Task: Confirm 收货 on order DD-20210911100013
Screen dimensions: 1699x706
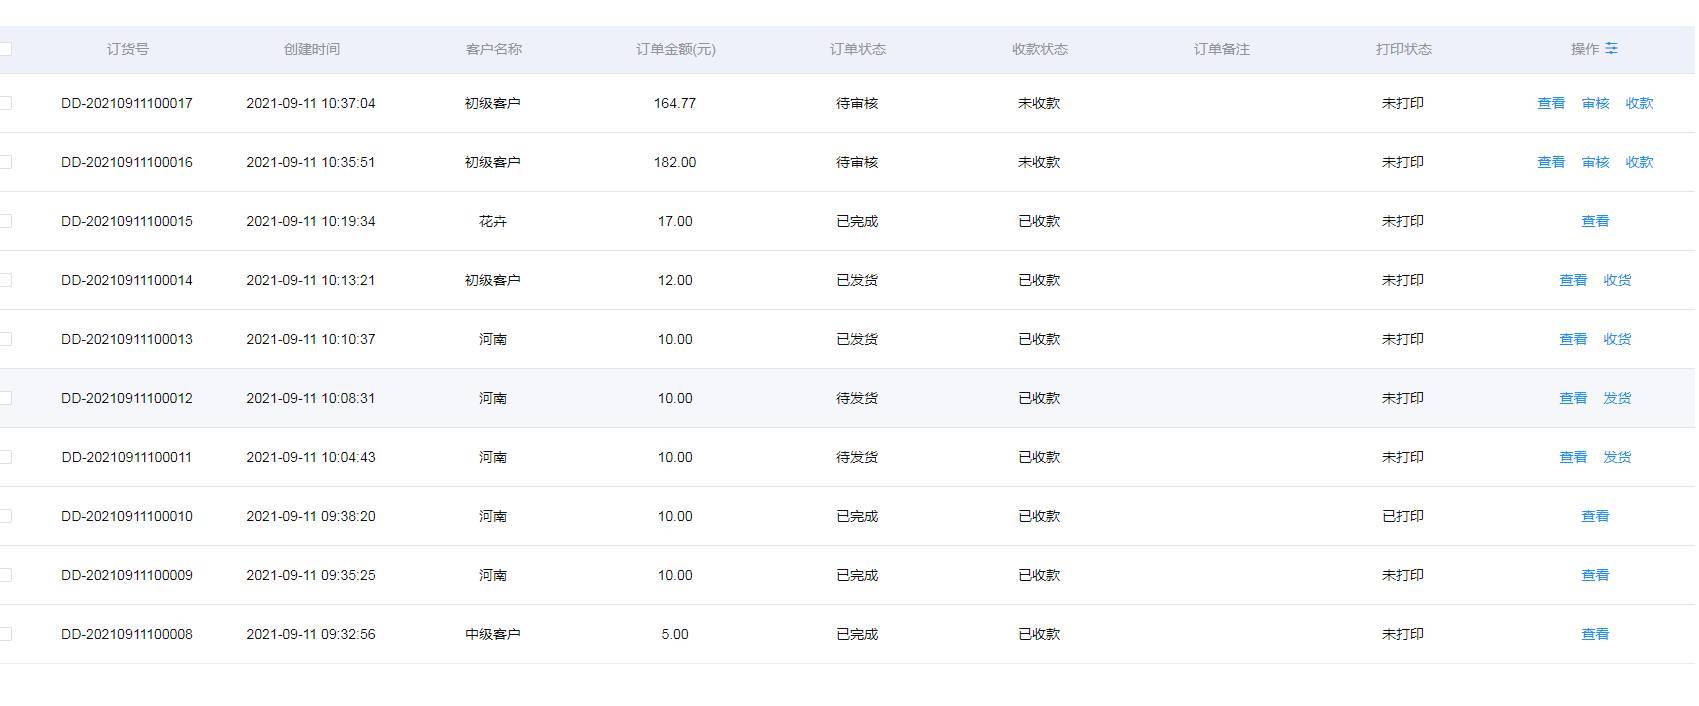Action: point(1617,339)
